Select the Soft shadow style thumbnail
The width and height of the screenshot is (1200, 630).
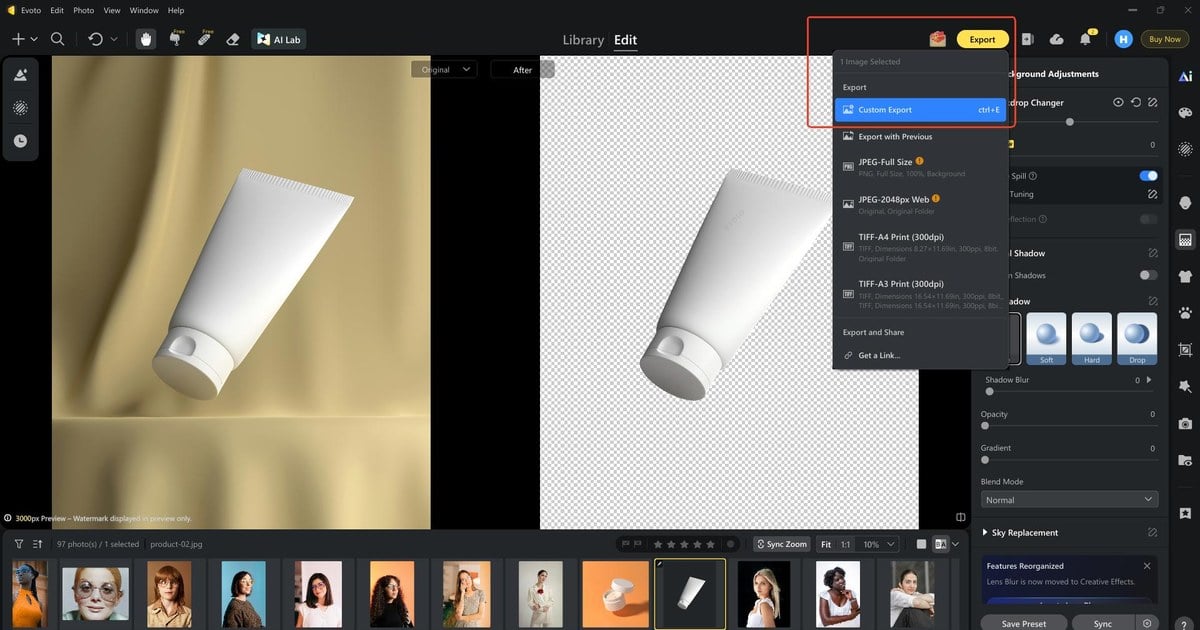click(1046, 338)
